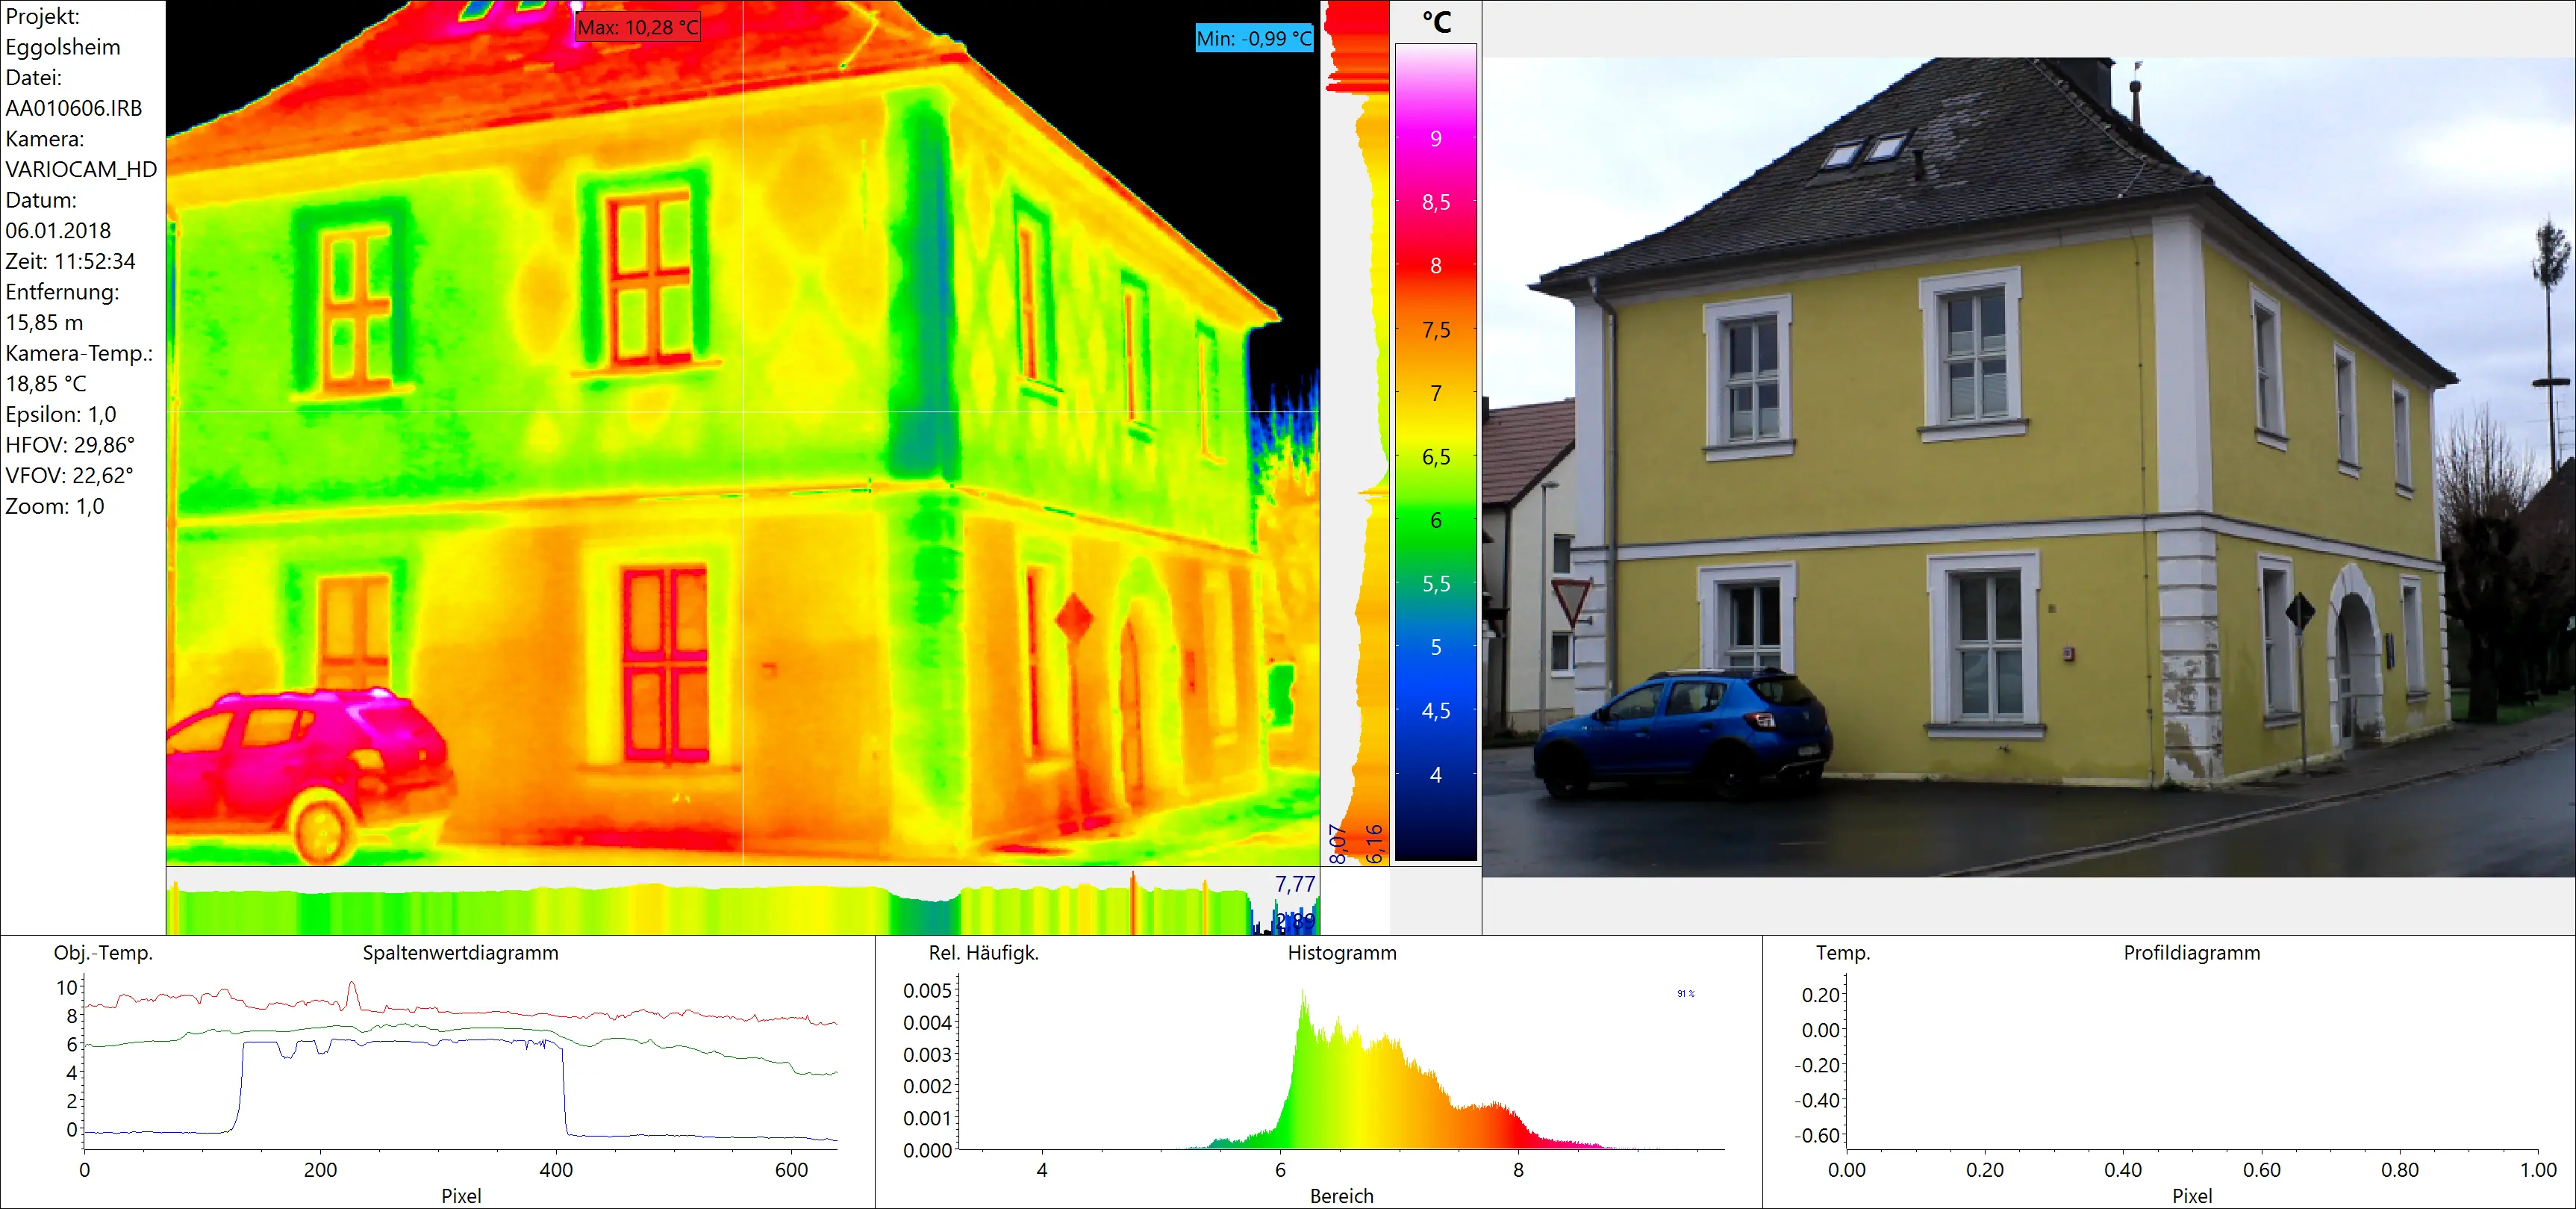2576x1209 pixels.
Task: Click the "Datei:" label
Action: [x=34, y=77]
